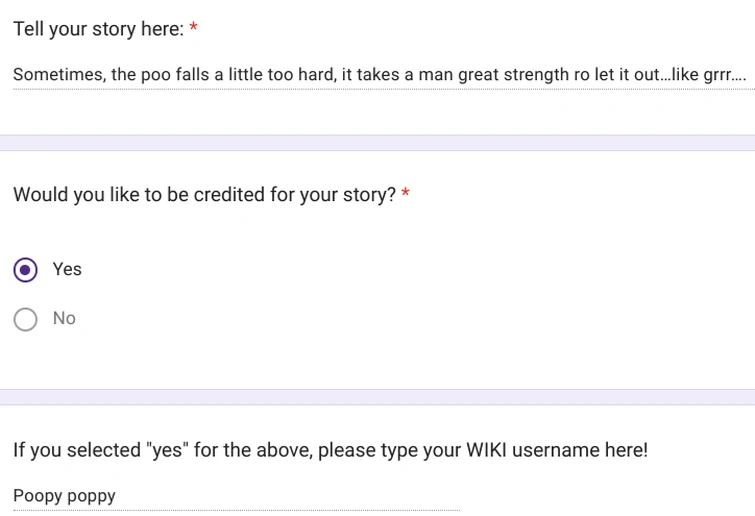This screenshot has height=516, width=755.
Task: Click the "Yes" option label text
Action: click(x=67, y=270)
